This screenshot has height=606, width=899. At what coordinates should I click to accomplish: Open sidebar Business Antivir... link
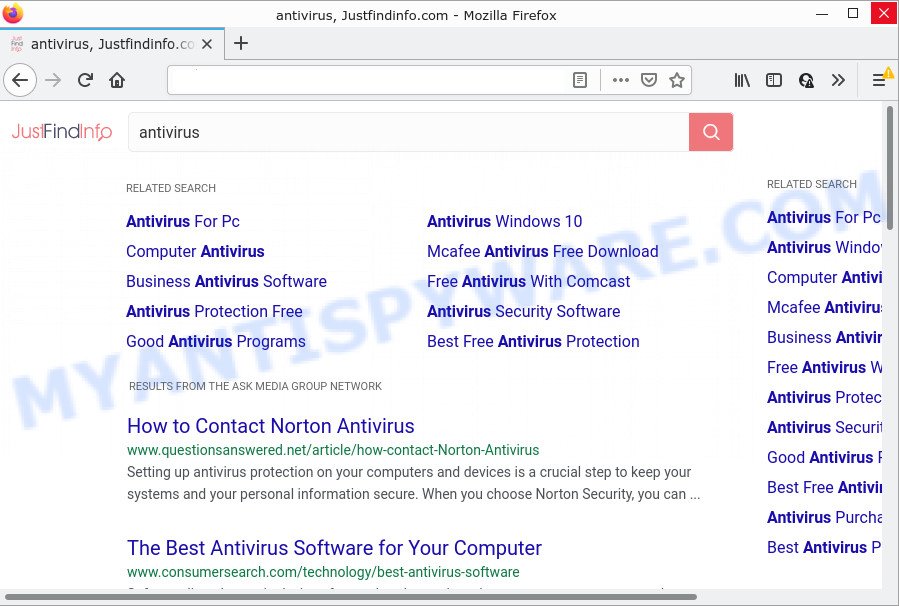tap(824, 337)
